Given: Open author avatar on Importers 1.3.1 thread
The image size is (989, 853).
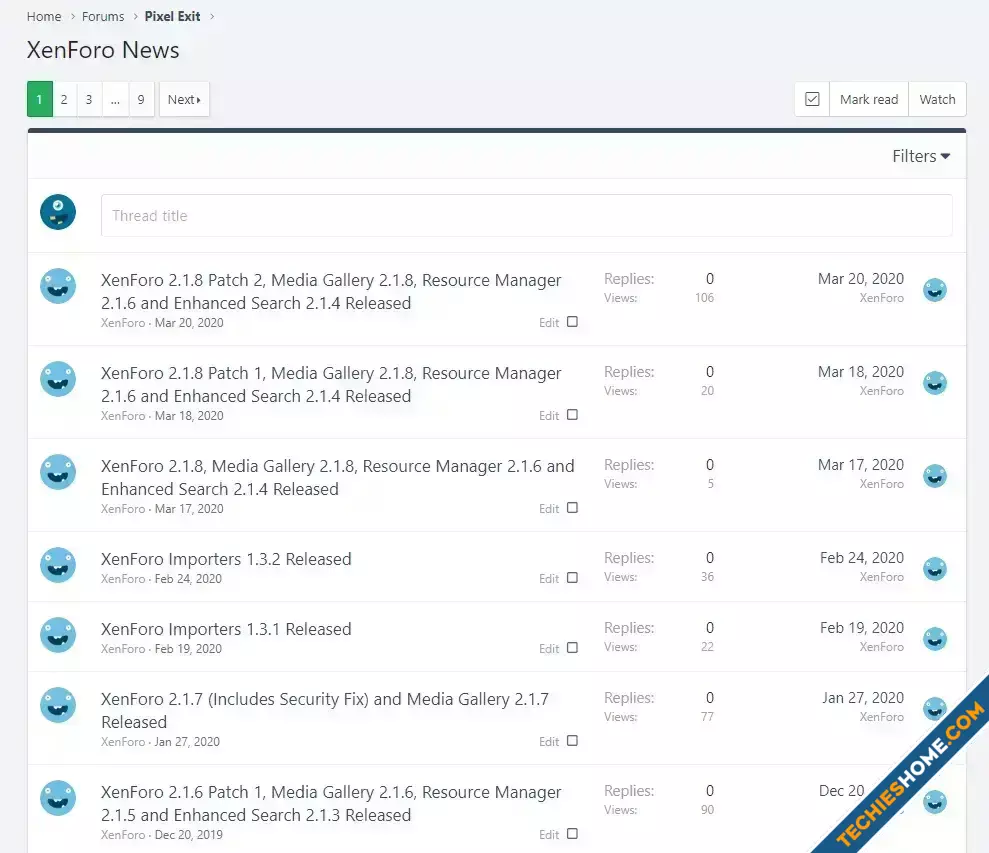Looking at the screenshot, I should (x=58, y=635).
